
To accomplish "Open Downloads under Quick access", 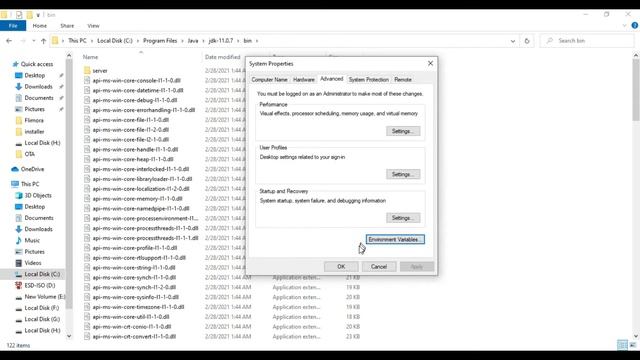I will pos(38,87).
